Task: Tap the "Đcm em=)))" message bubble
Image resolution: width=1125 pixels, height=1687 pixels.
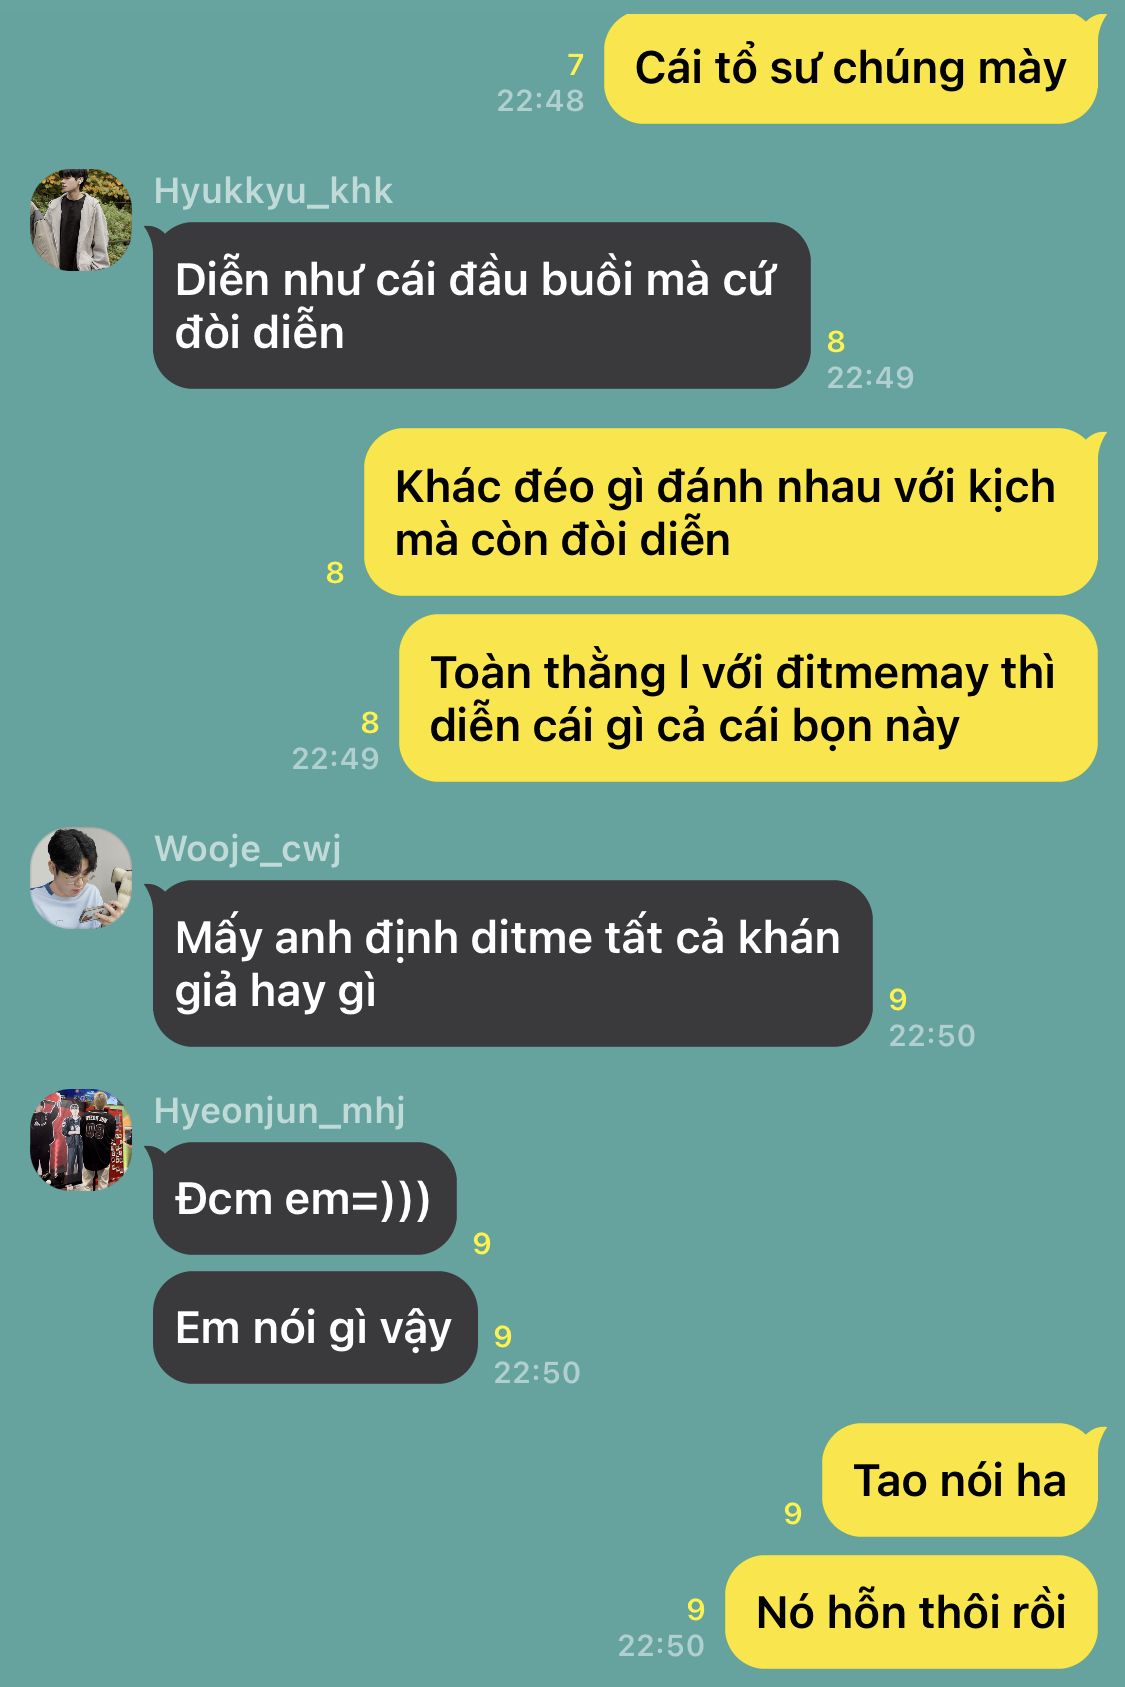Action: coord(304,1198)
